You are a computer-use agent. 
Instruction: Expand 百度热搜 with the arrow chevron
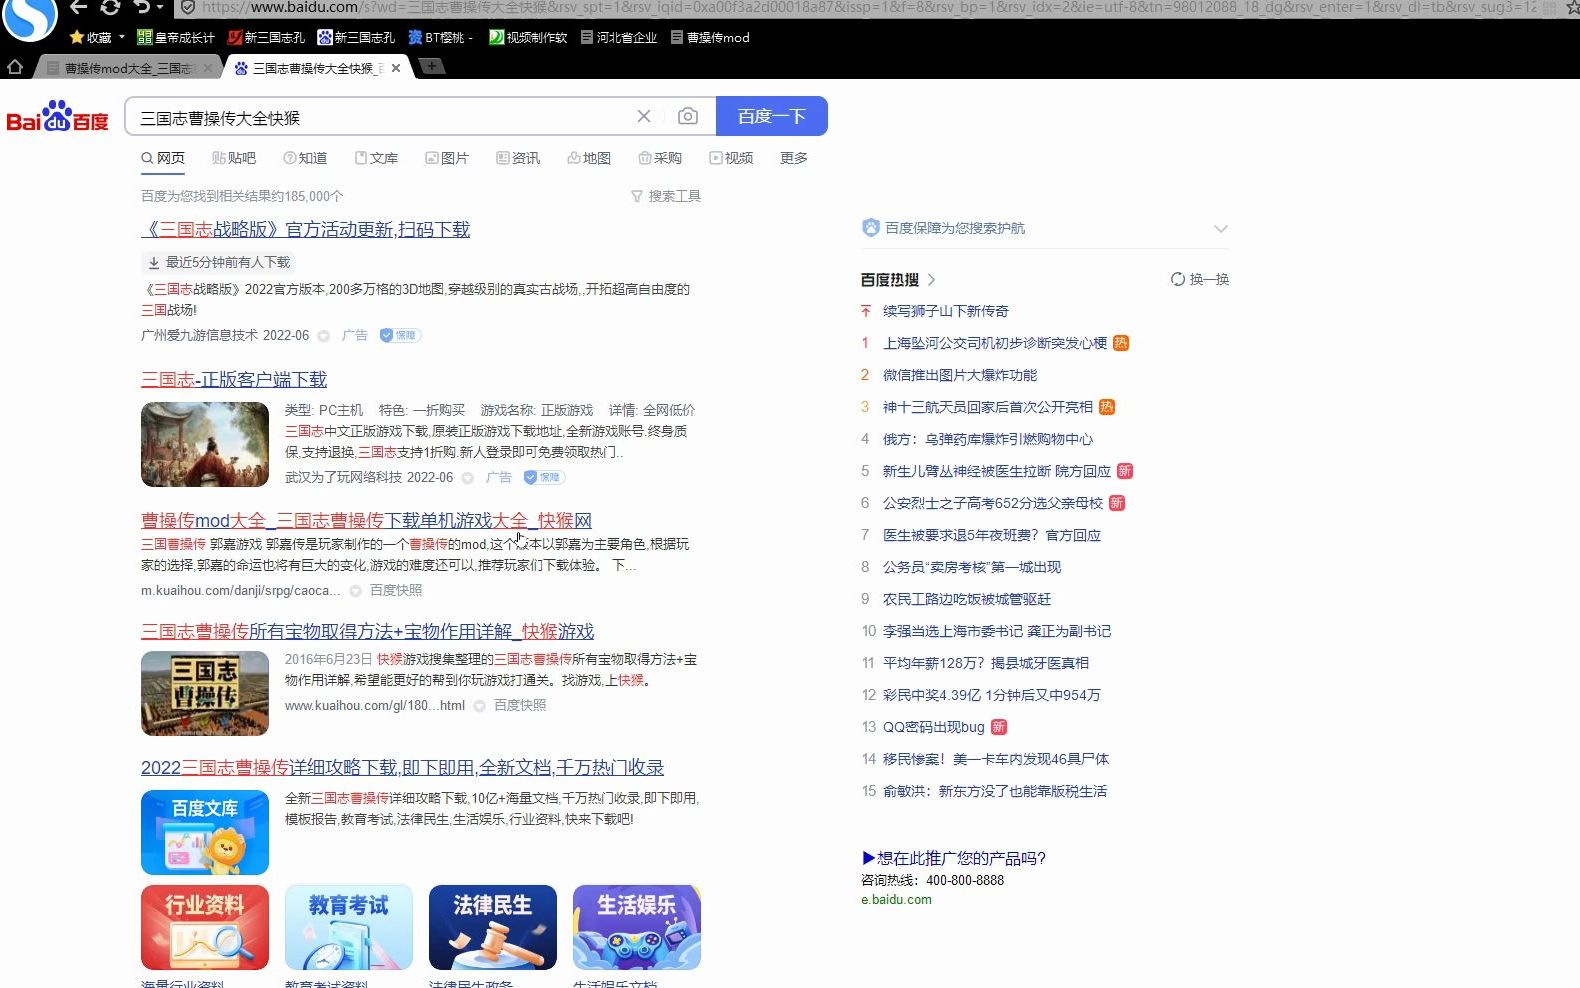pos(932,280)
